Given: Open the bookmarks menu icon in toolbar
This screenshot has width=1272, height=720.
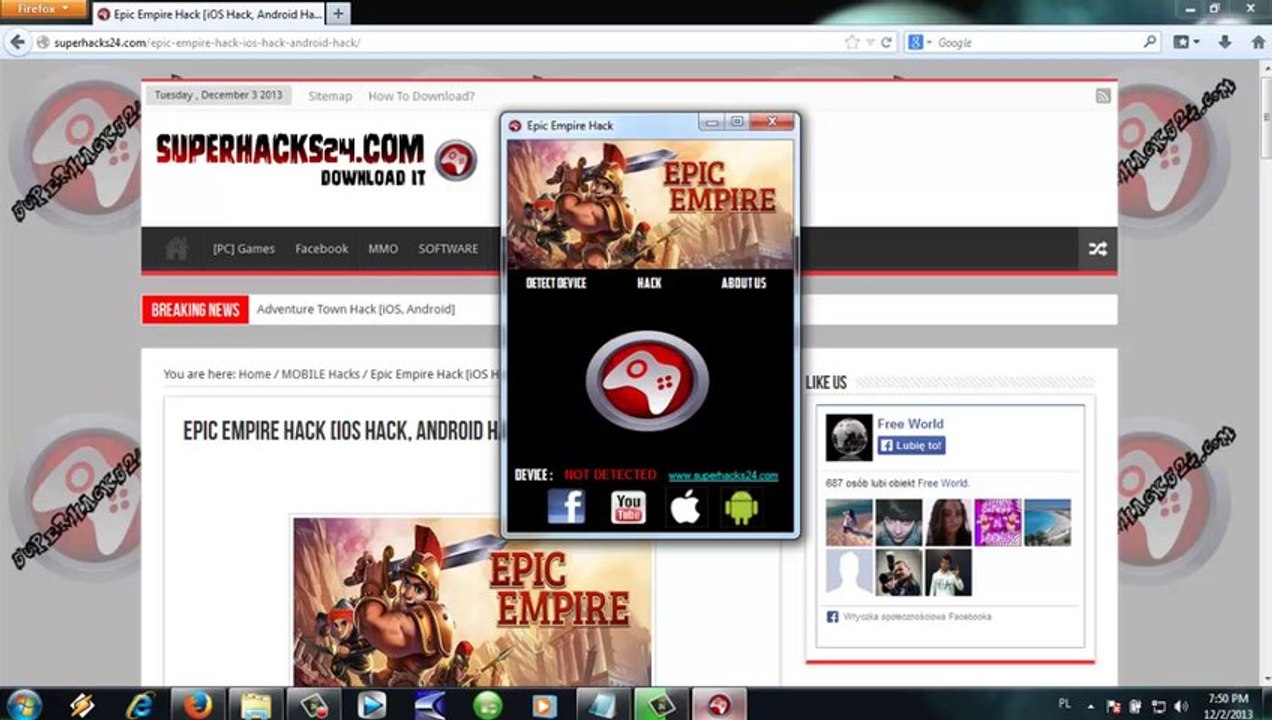Looking at the screenshot, I should (1187, 43).
